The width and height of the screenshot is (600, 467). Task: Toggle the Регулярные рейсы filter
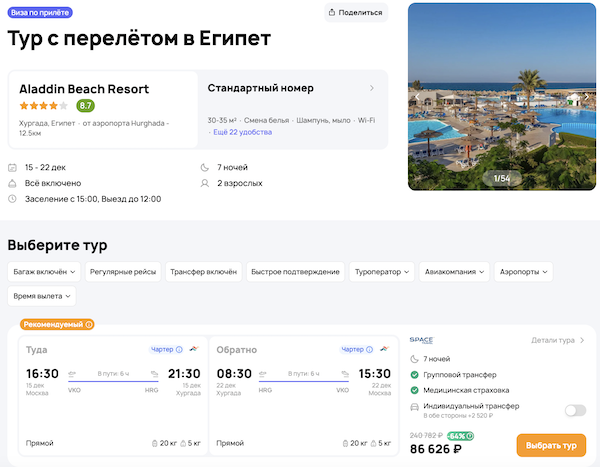click(121, 271)
